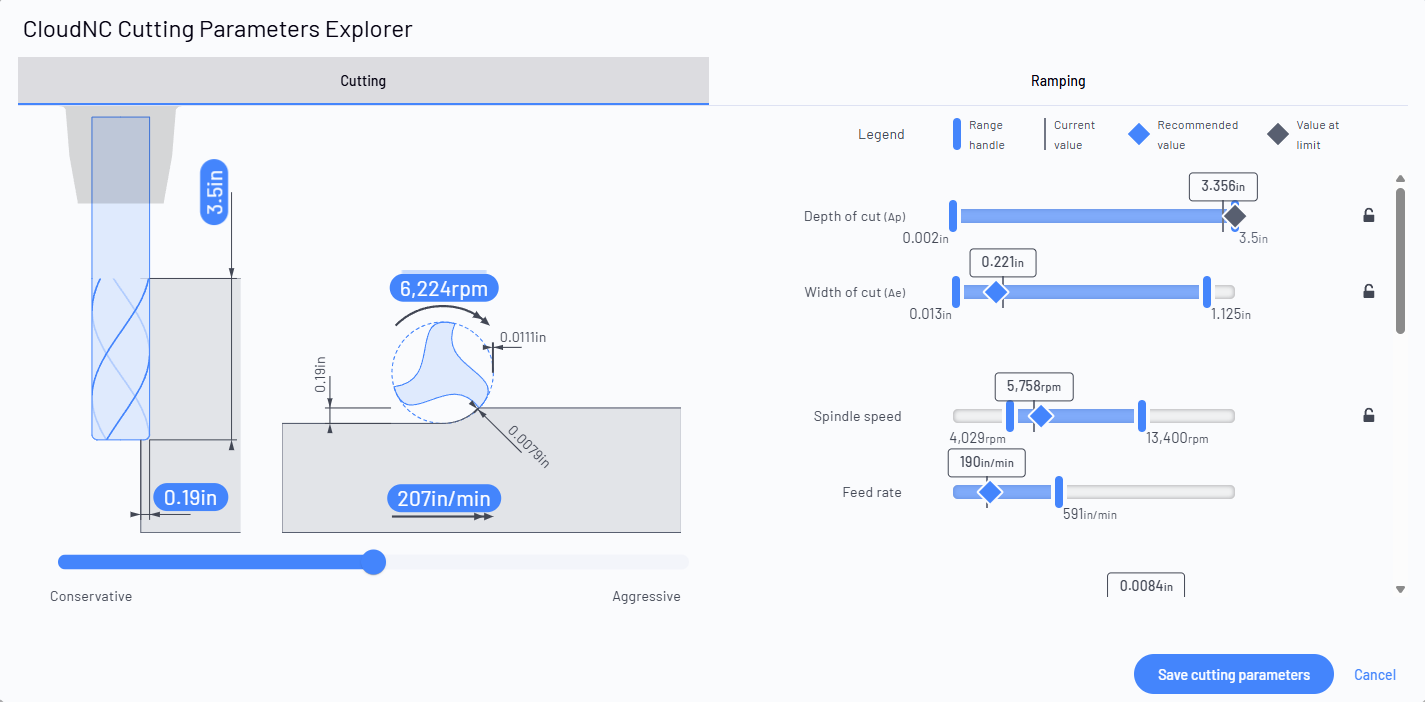1425x702 pixels.
Task: Click the Width of cut recommended diamond
Action: tap(995, 292)
